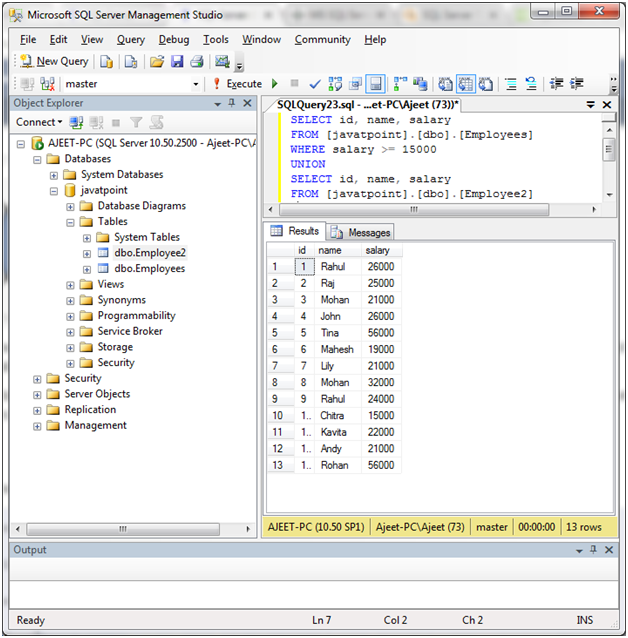628x638 pixels.
Task: Toggle Include Actual Execution Plan icon
Action: pyautogui.click(x=400, y=84)
